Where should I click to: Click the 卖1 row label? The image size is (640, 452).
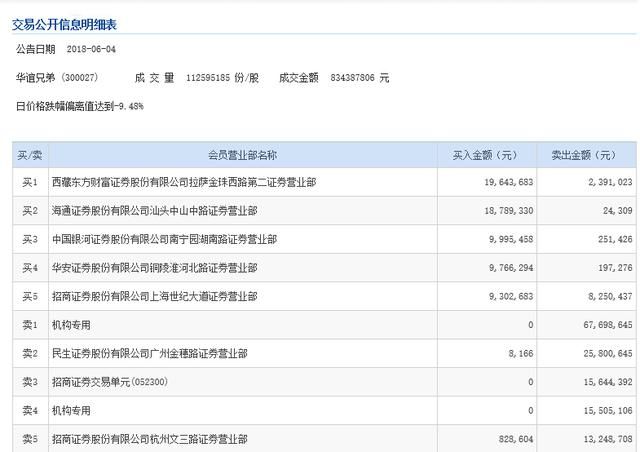coord(30,325)
